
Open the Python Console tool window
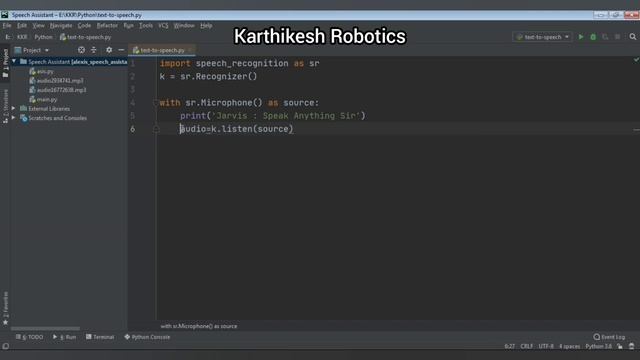click(147, 337)
